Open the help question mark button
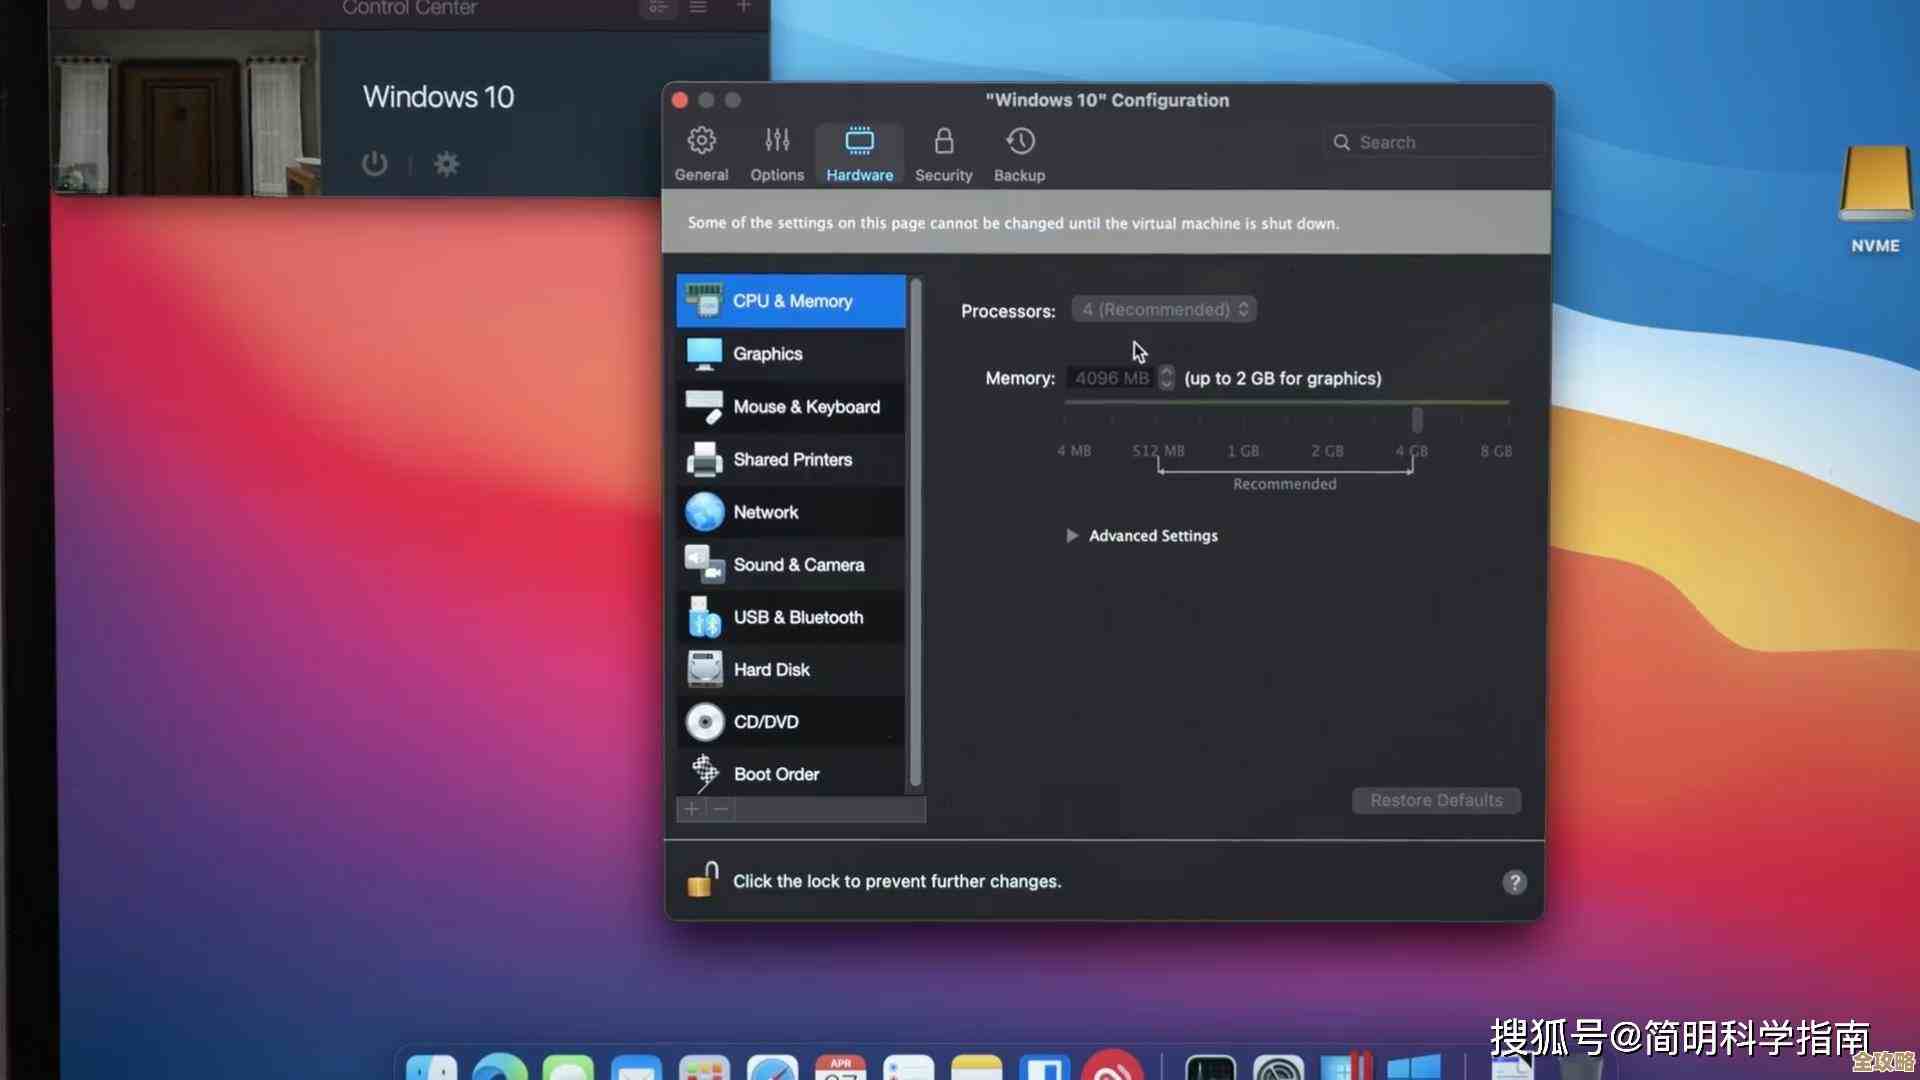The image size is (1920, 1080). 1516,883
